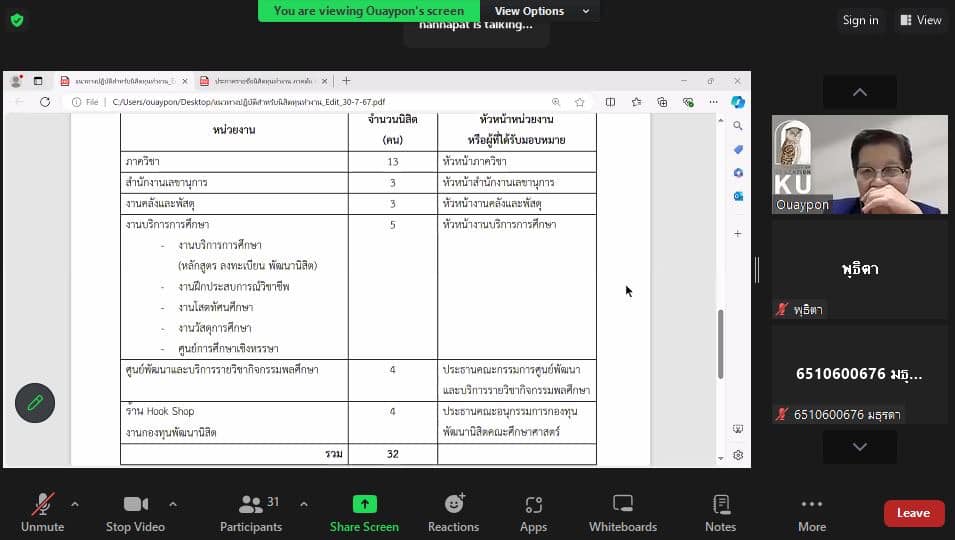This screenshot has width=955, height=540.
Task: Open the Participants panel
Action: 251,513
